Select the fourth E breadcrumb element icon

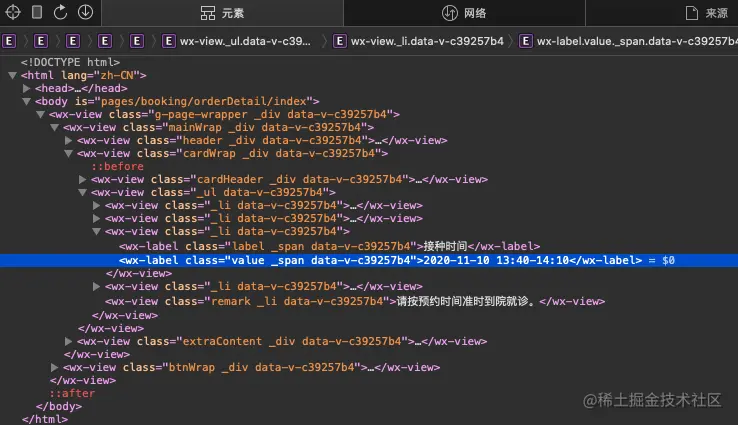(x=105, y=41)
